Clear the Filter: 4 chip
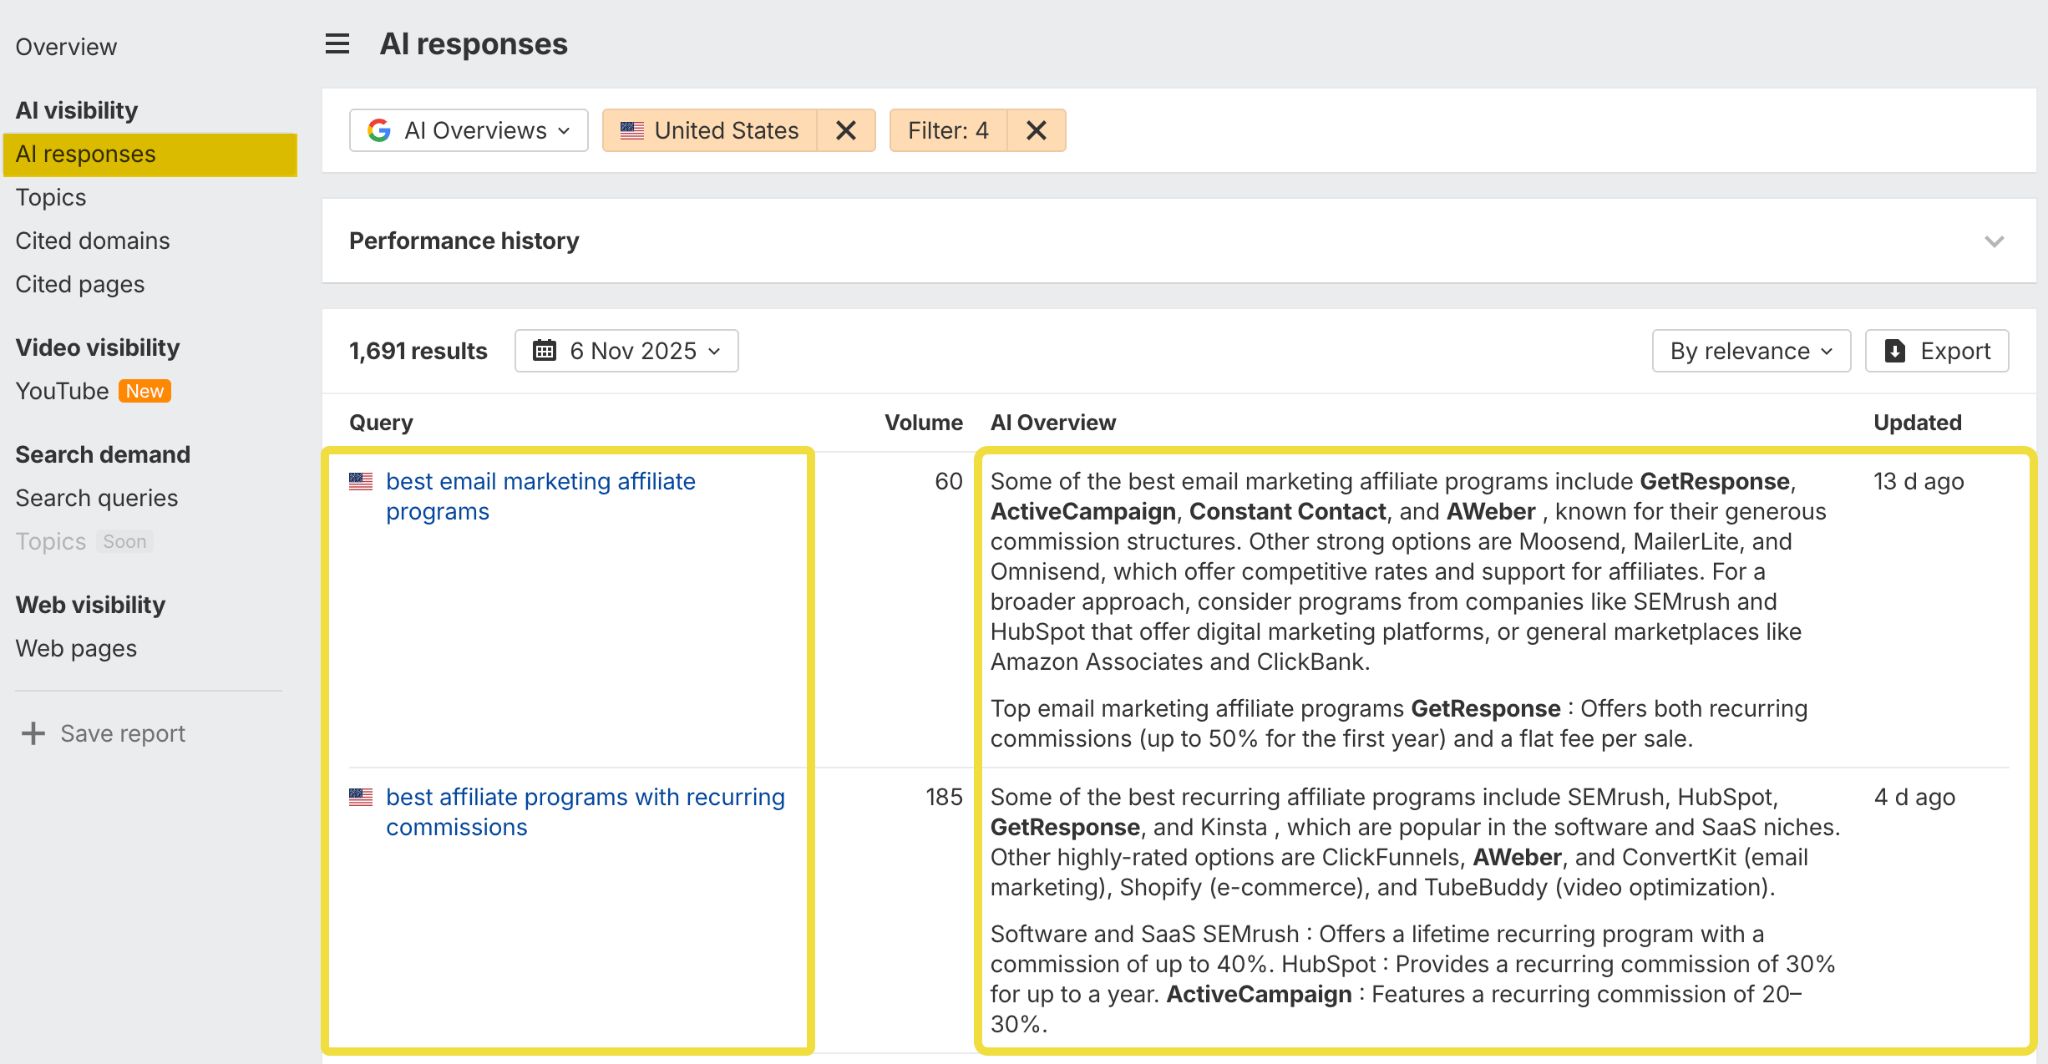The width and height of the screenshot is (2048, 1064). click(1036, 131)
